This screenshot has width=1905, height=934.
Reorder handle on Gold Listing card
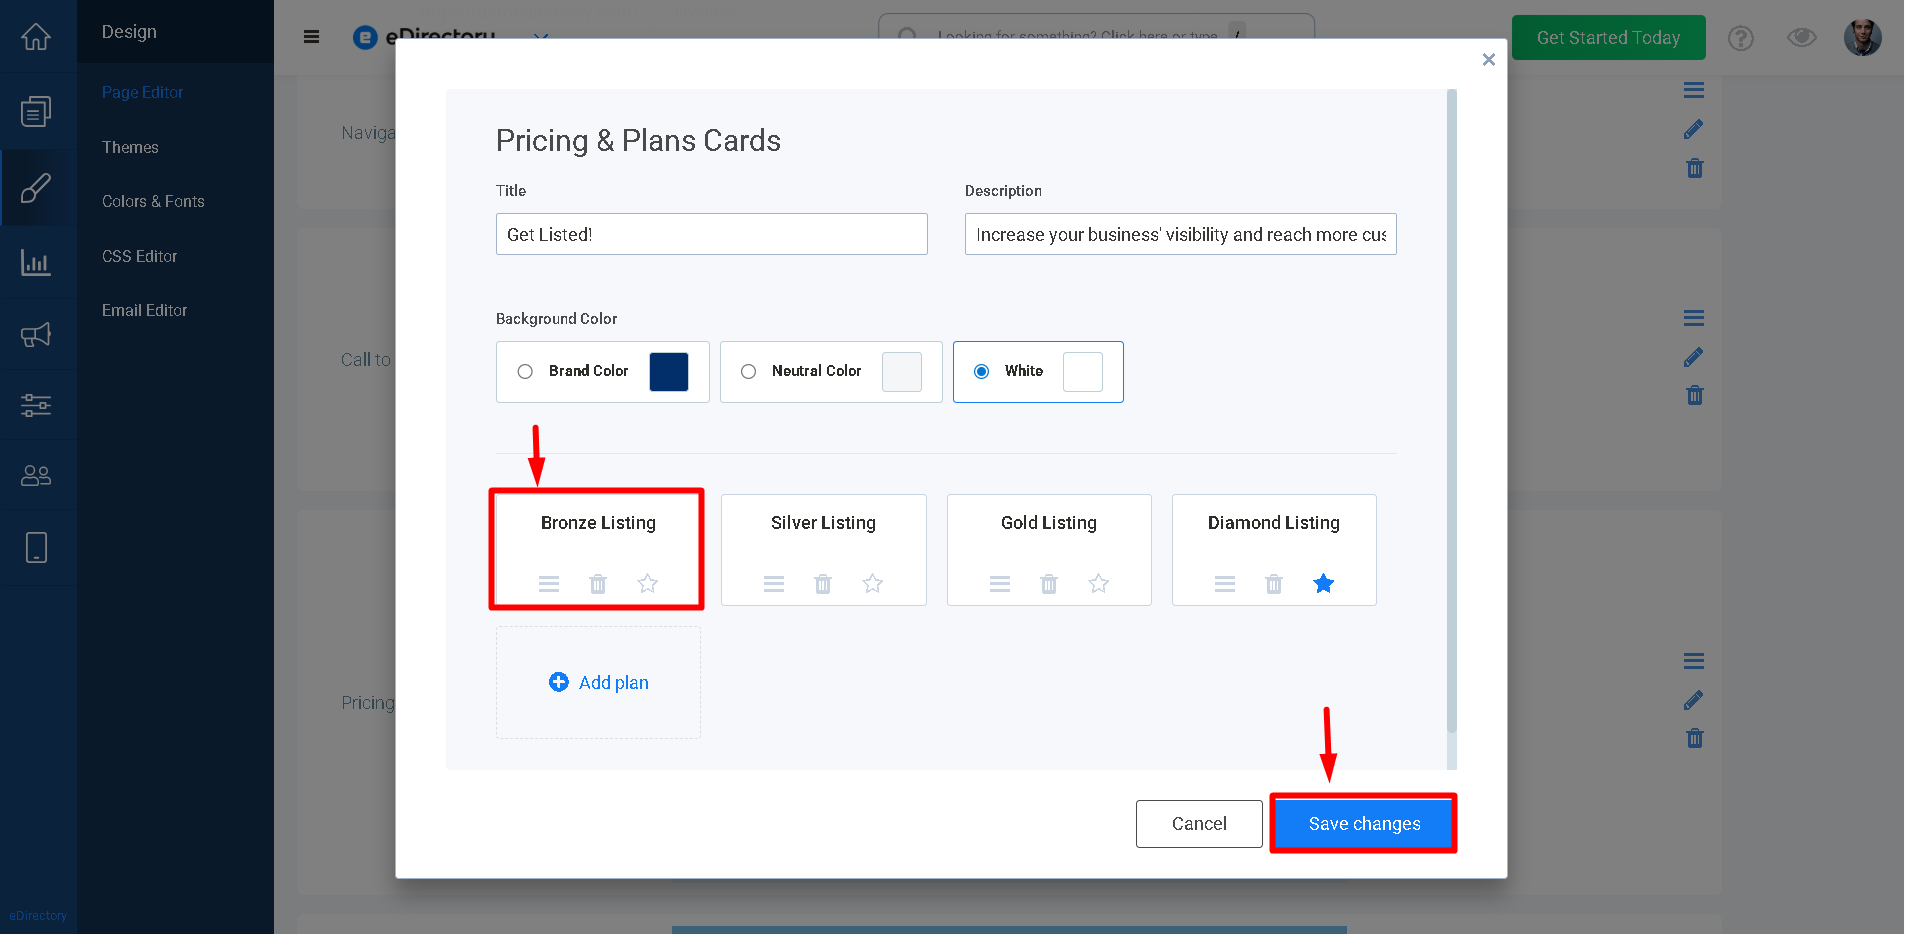pos(1000,584)
